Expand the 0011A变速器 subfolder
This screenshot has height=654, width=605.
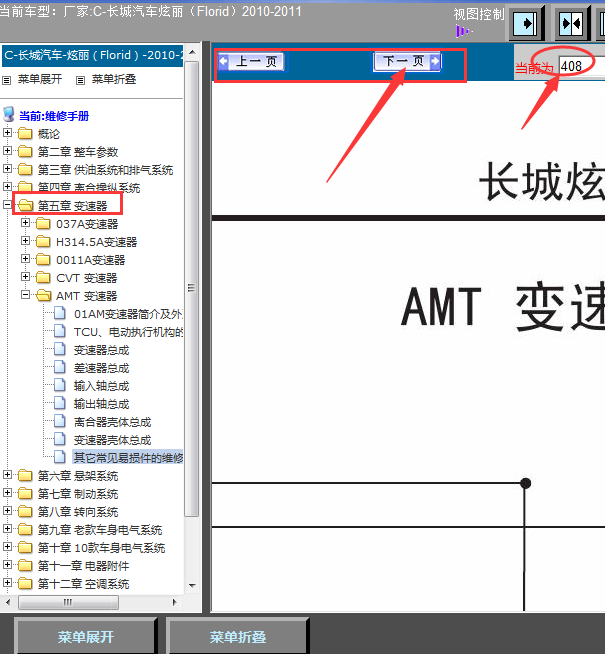click(x=25, y=259)
